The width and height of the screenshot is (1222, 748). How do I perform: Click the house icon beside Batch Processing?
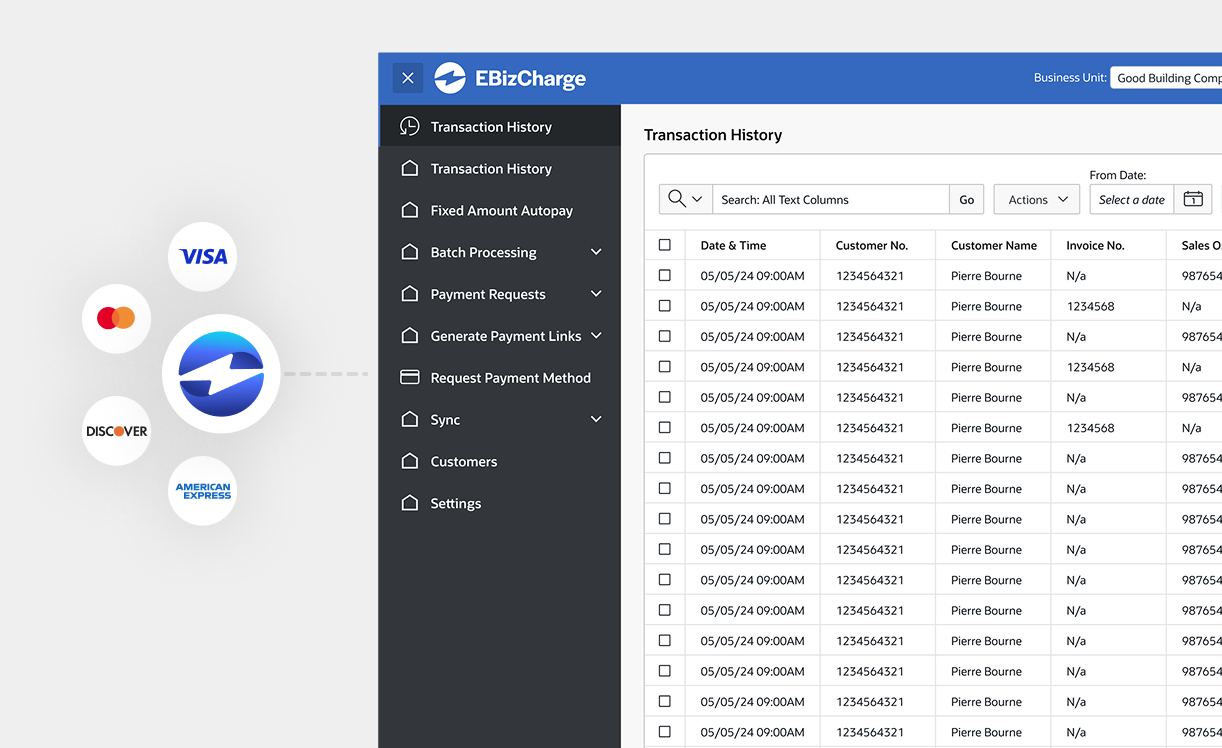click(x=409, y=252)
